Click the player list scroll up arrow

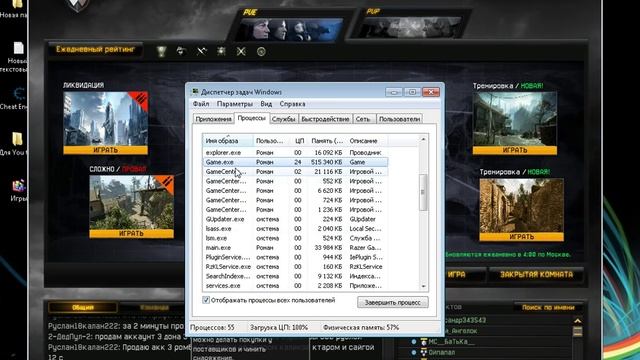point(578,321)
